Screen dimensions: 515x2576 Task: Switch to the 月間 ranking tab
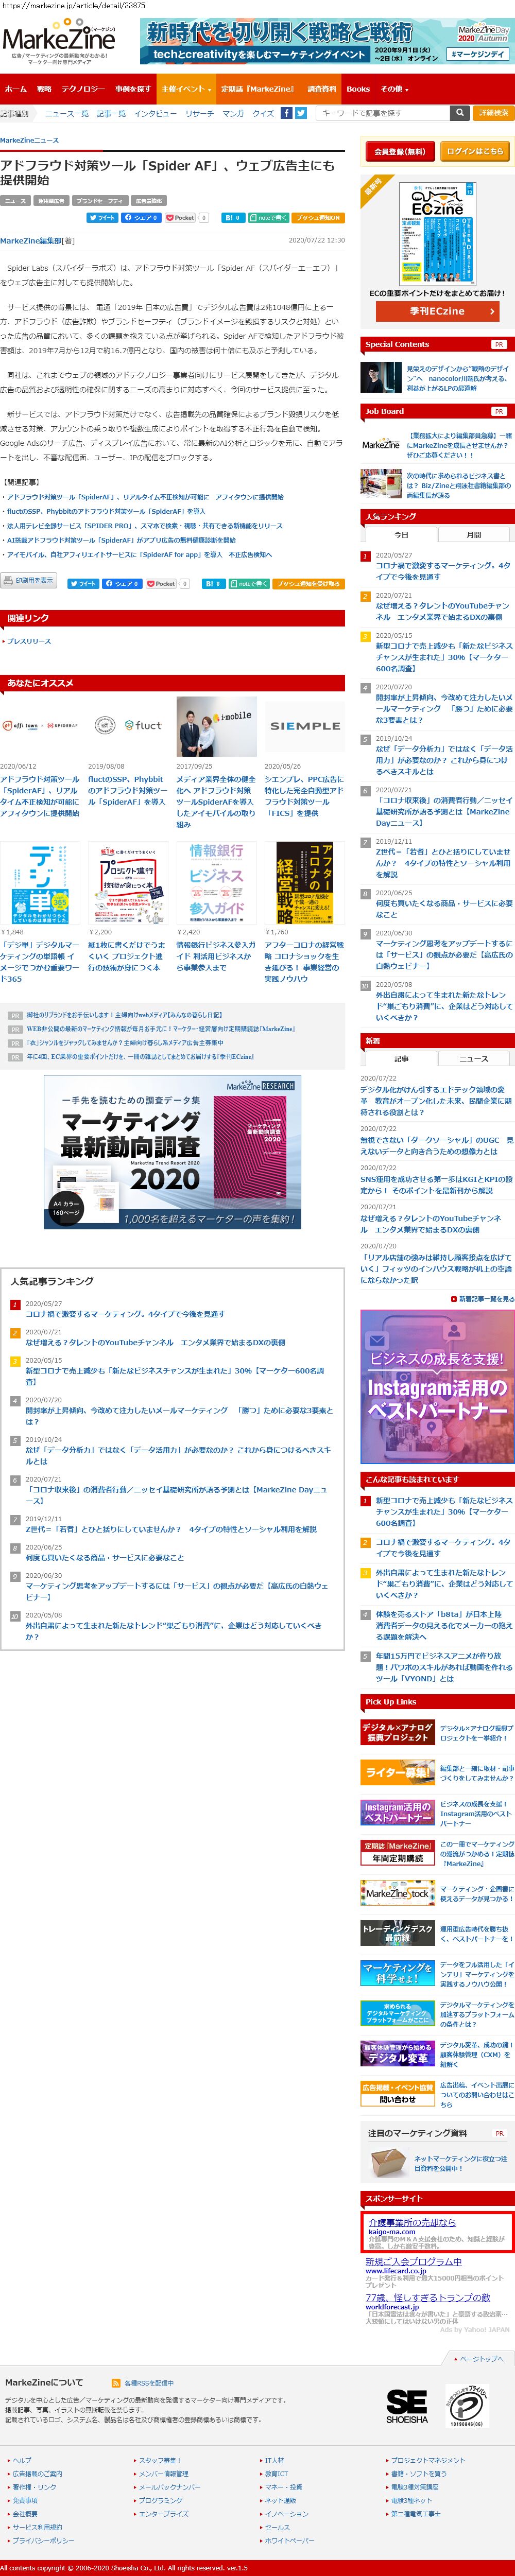[x=473, y=534]
